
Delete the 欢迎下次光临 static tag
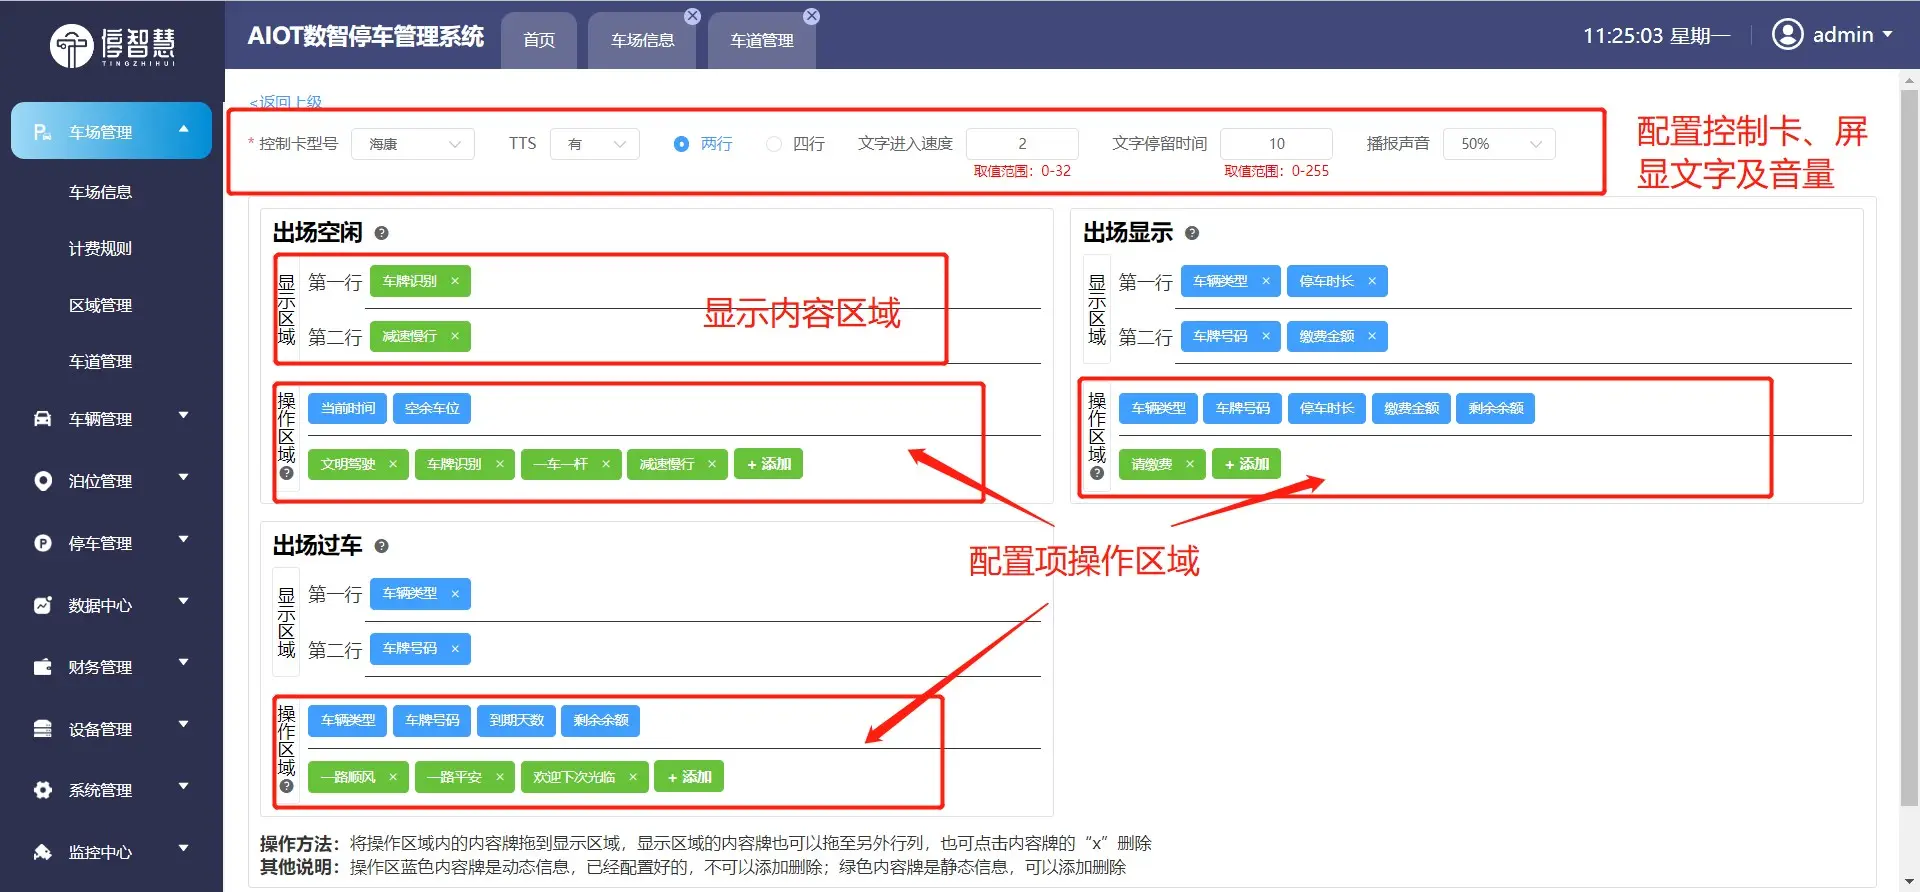click(633, 777)
